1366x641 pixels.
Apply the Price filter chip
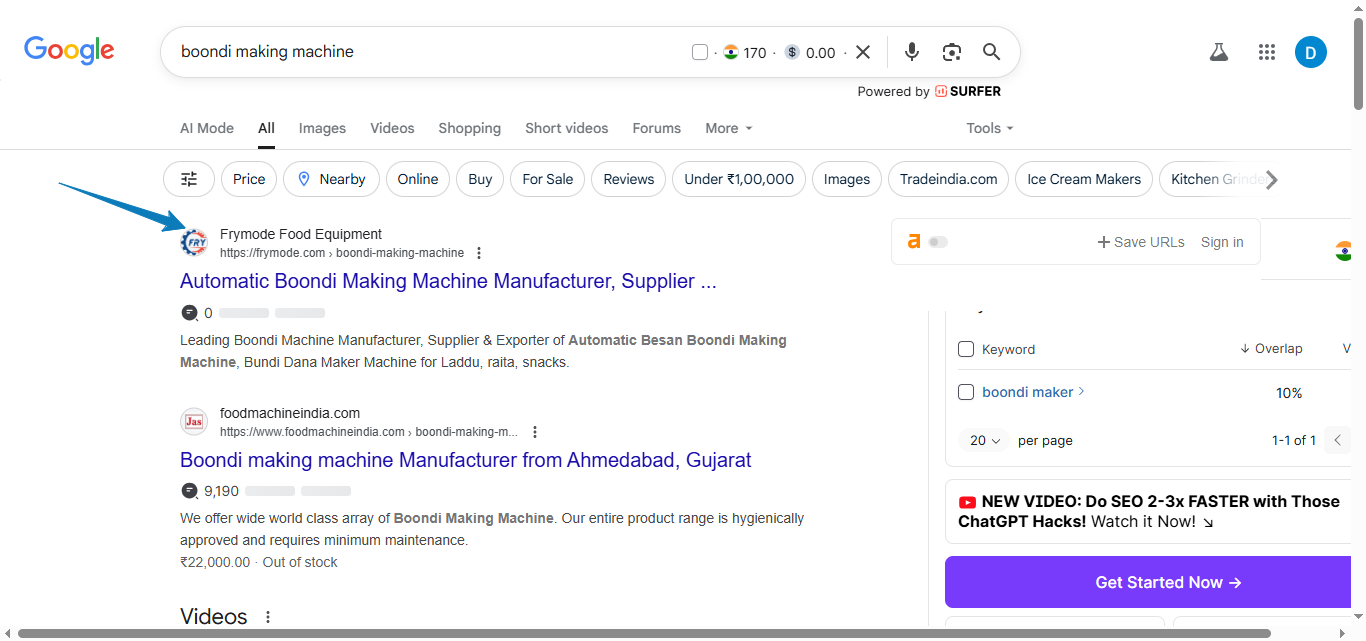[x=249, y=179]
